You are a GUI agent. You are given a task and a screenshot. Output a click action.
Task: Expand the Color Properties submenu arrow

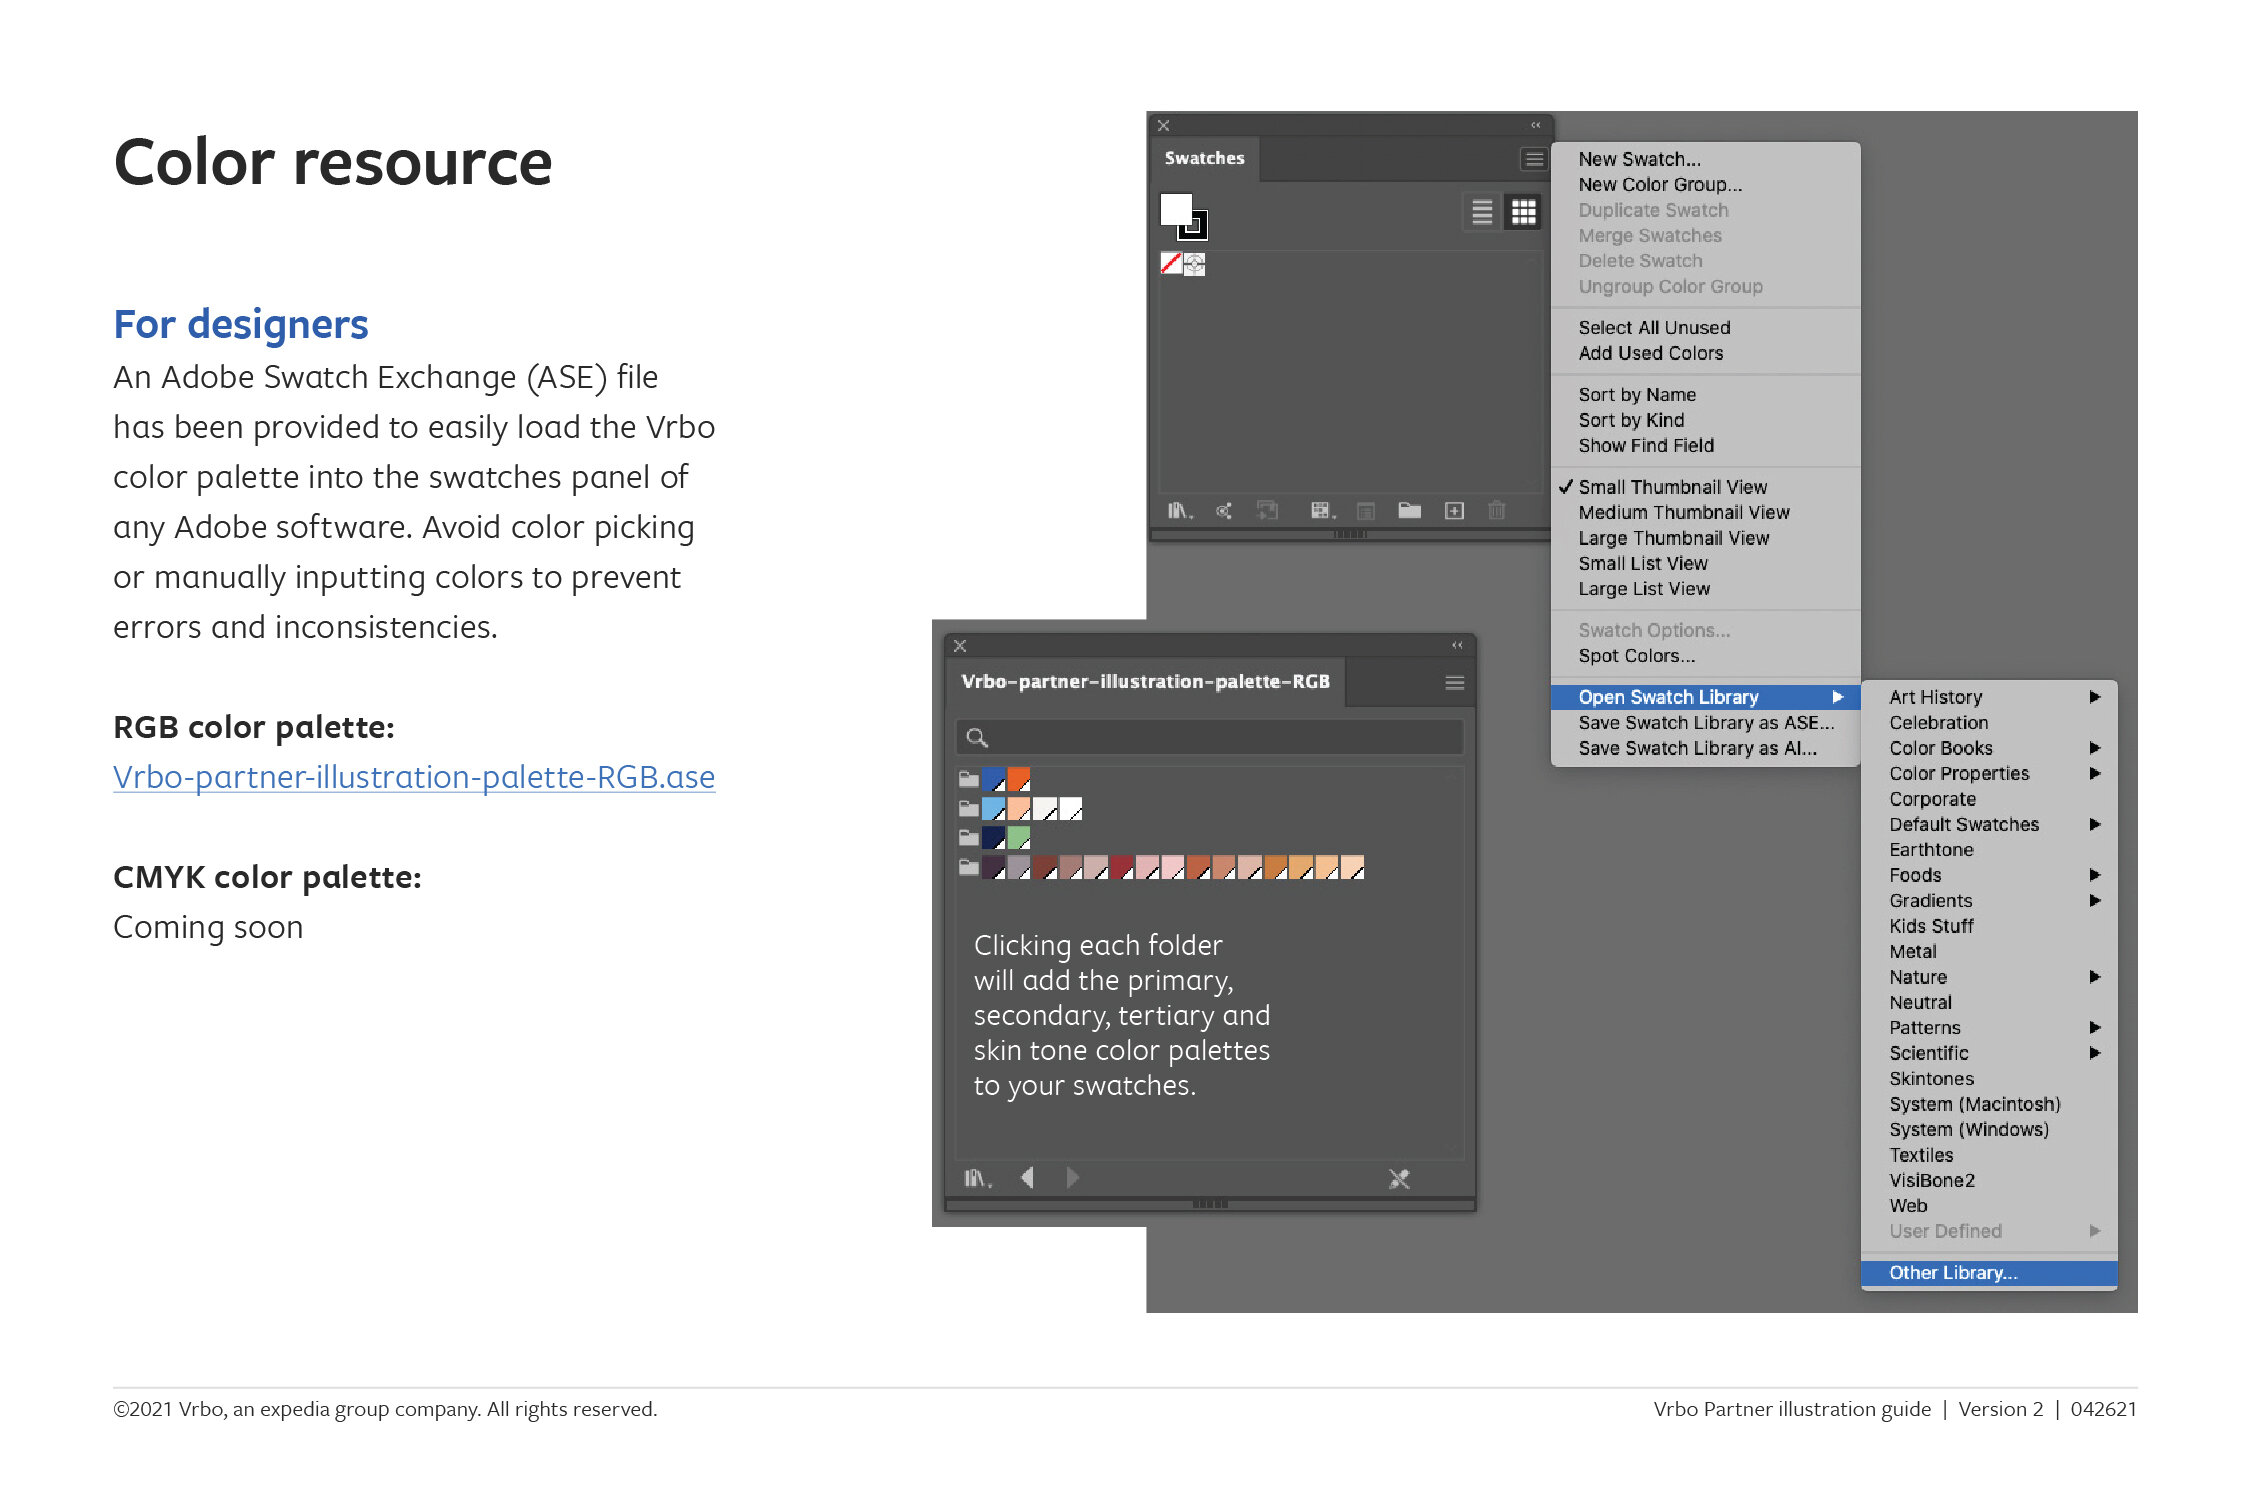(x=2094, y=773)
